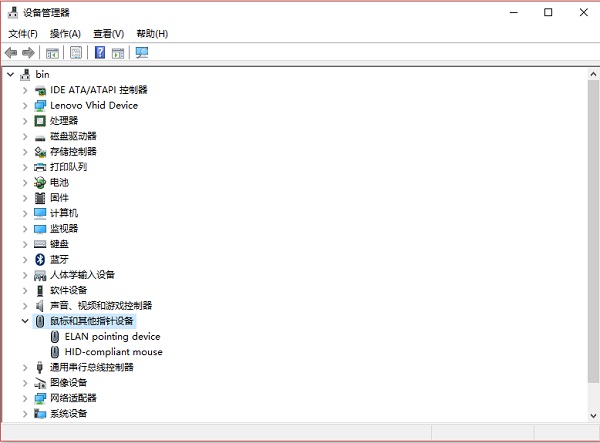Select Lenovo Vhid Device entry

(93, 105)
